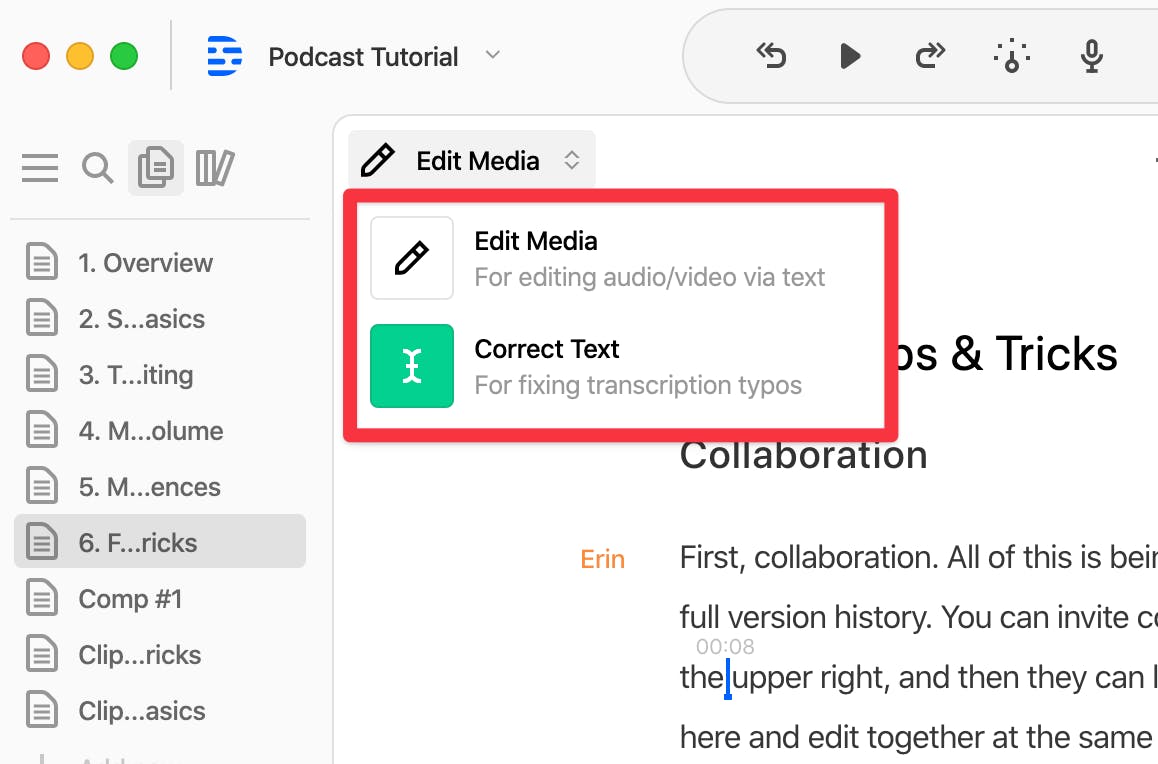Viewport: 1158px width, 764px height.
Task: Click the pencil icon beside Edit Media
Action: 412,258
